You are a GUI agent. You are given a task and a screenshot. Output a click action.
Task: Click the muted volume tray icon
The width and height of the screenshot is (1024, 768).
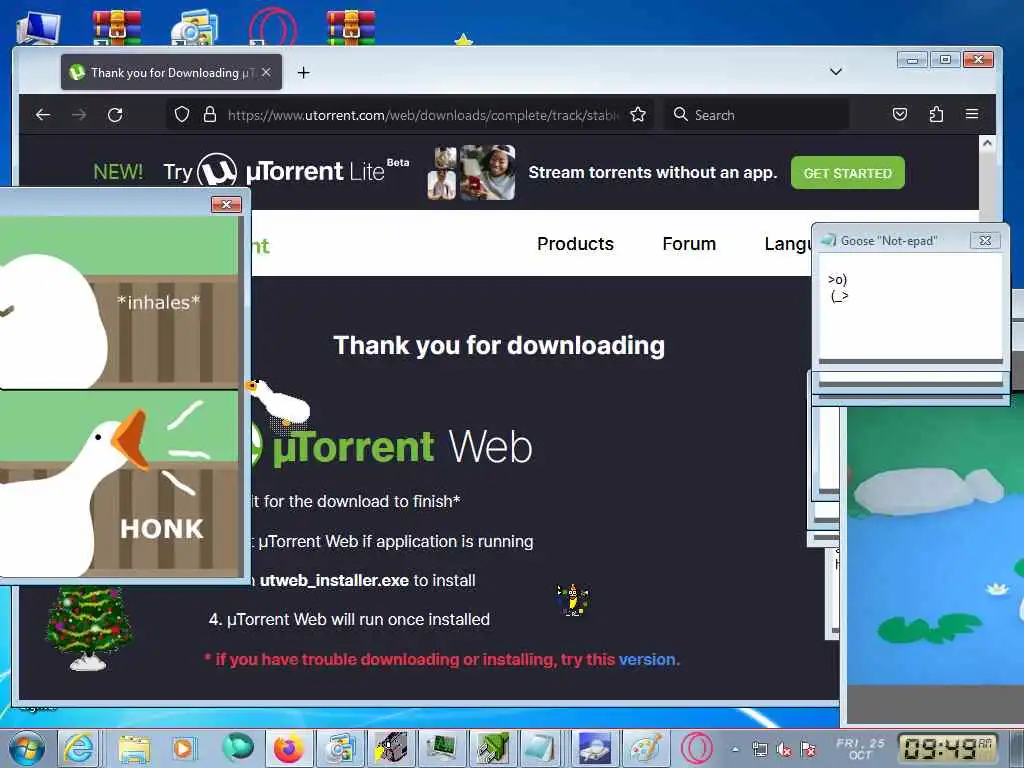[784, 750]
